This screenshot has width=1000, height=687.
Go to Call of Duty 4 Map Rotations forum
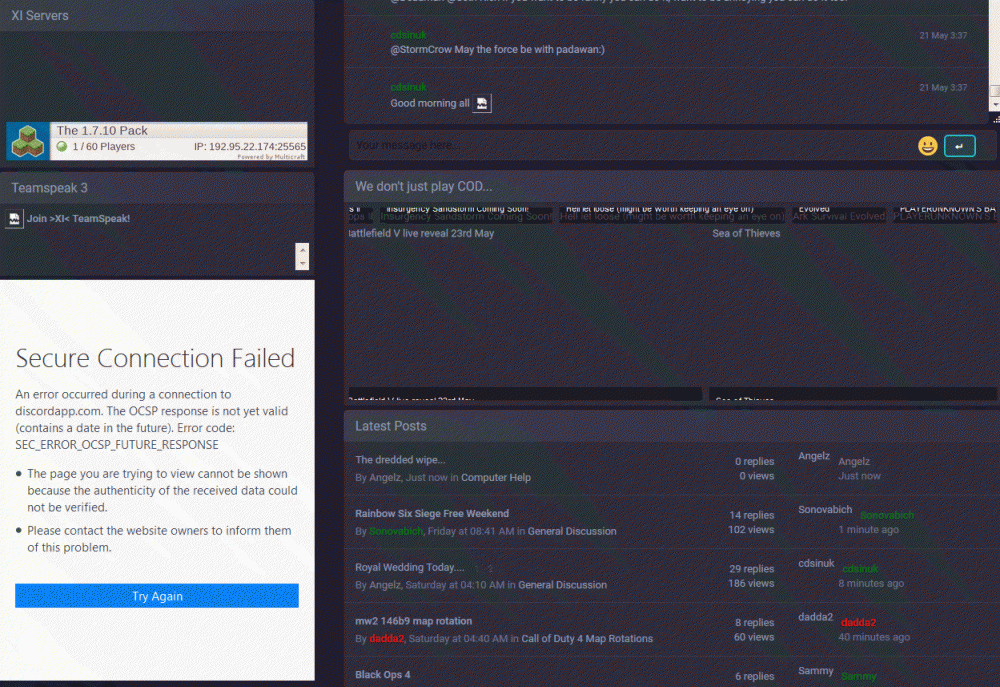[587, 639]
